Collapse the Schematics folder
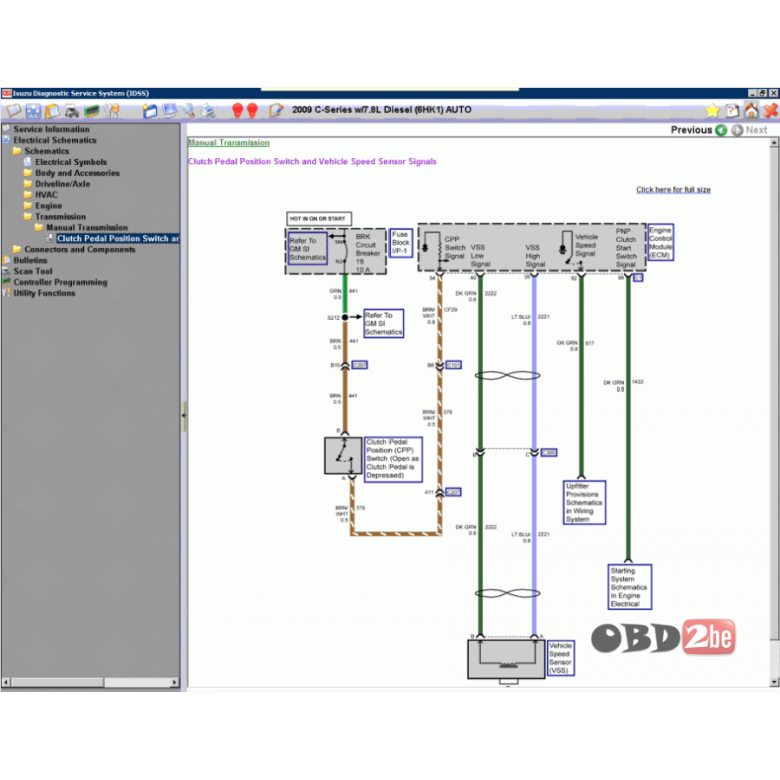This screenshot has width=780, height=780. [17, 151]
